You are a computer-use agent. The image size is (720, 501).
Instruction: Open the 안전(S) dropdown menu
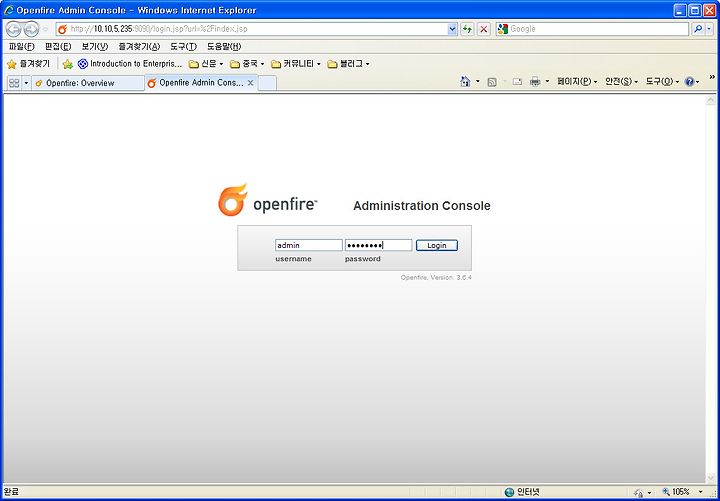621,82
